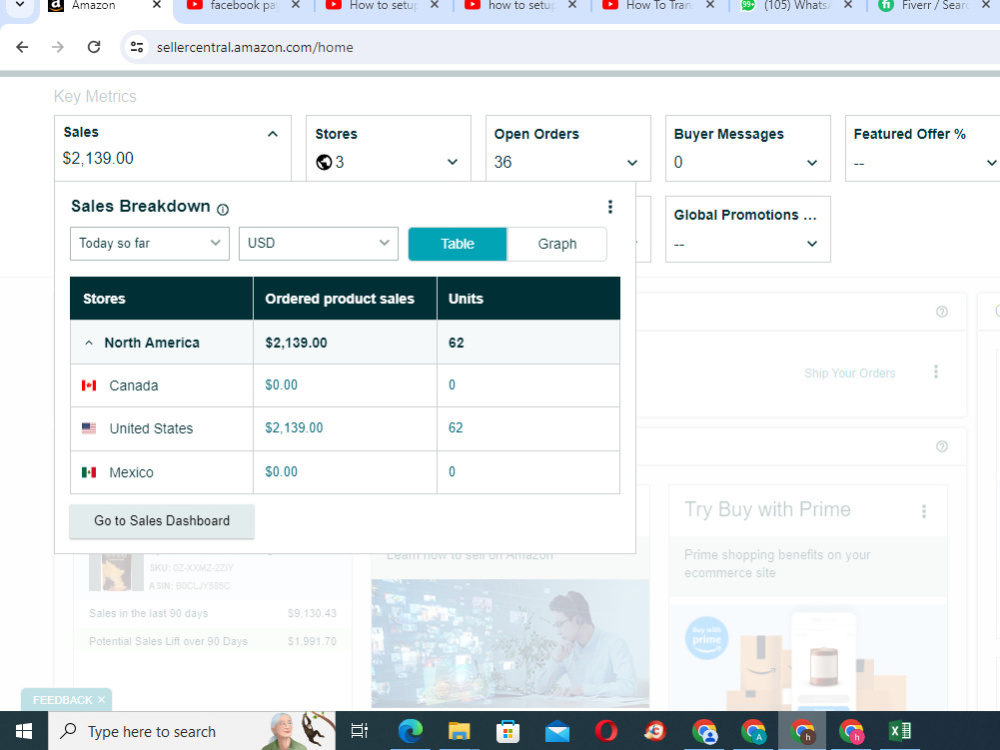Image resolution: width=1000 pixels, height=750 pixels.
Task: Open Task View on the taskbar
Action: click(360, 731)
